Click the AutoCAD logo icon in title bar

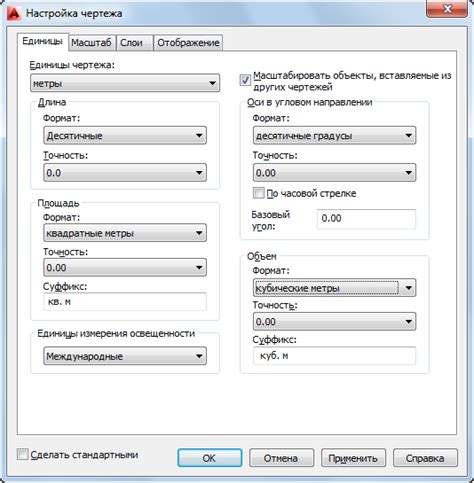tap(14, 14)
